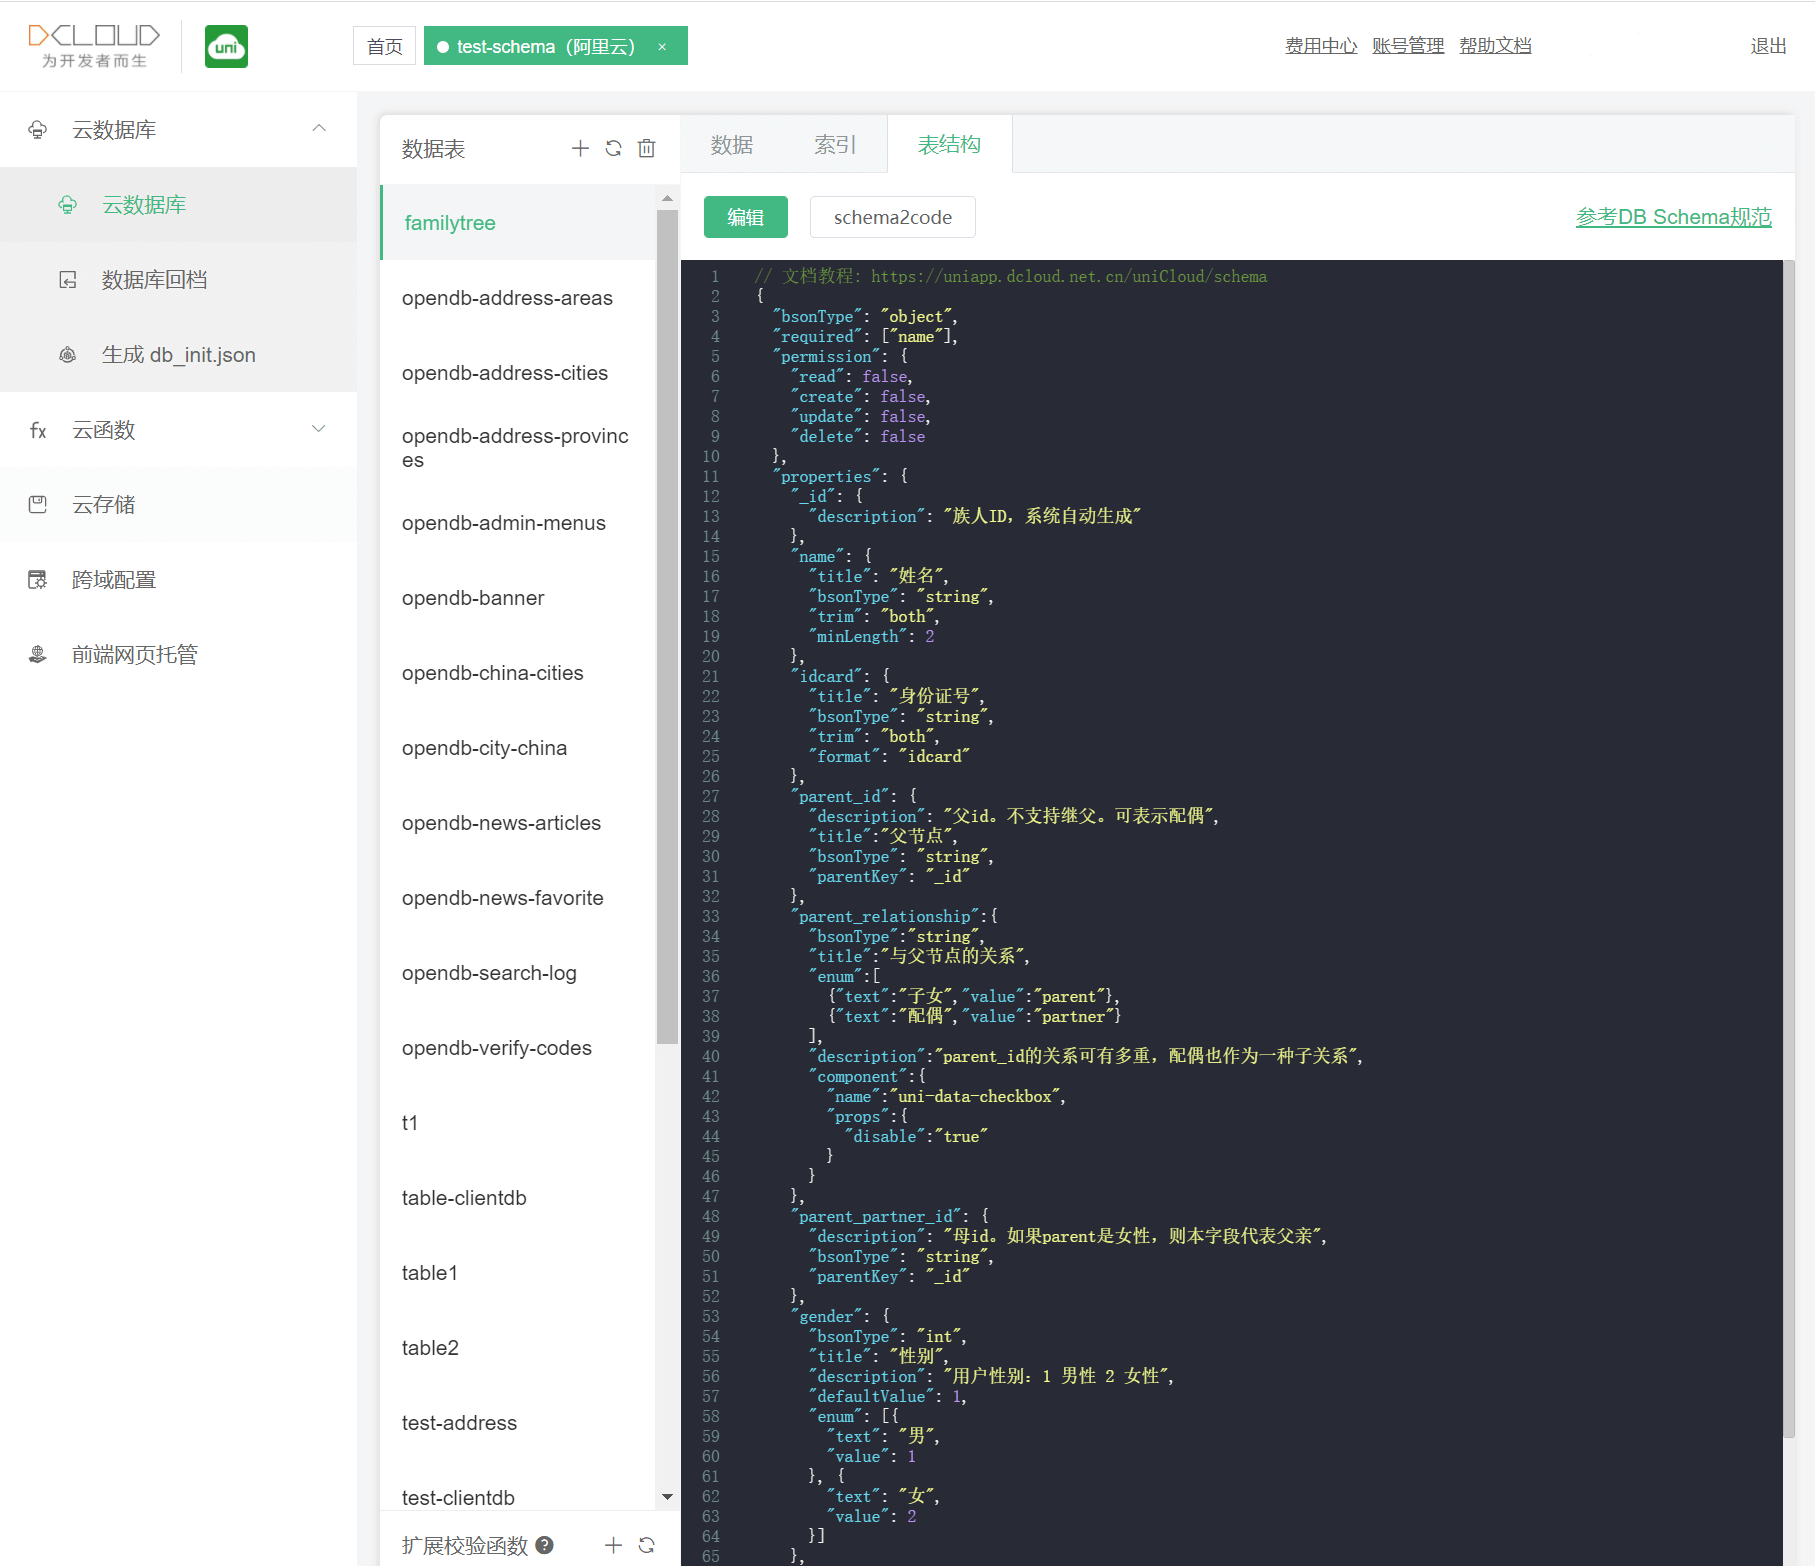Expand the 云函数 section chevron
The image size is (1815, 1566).
click(x=319, y=429)
